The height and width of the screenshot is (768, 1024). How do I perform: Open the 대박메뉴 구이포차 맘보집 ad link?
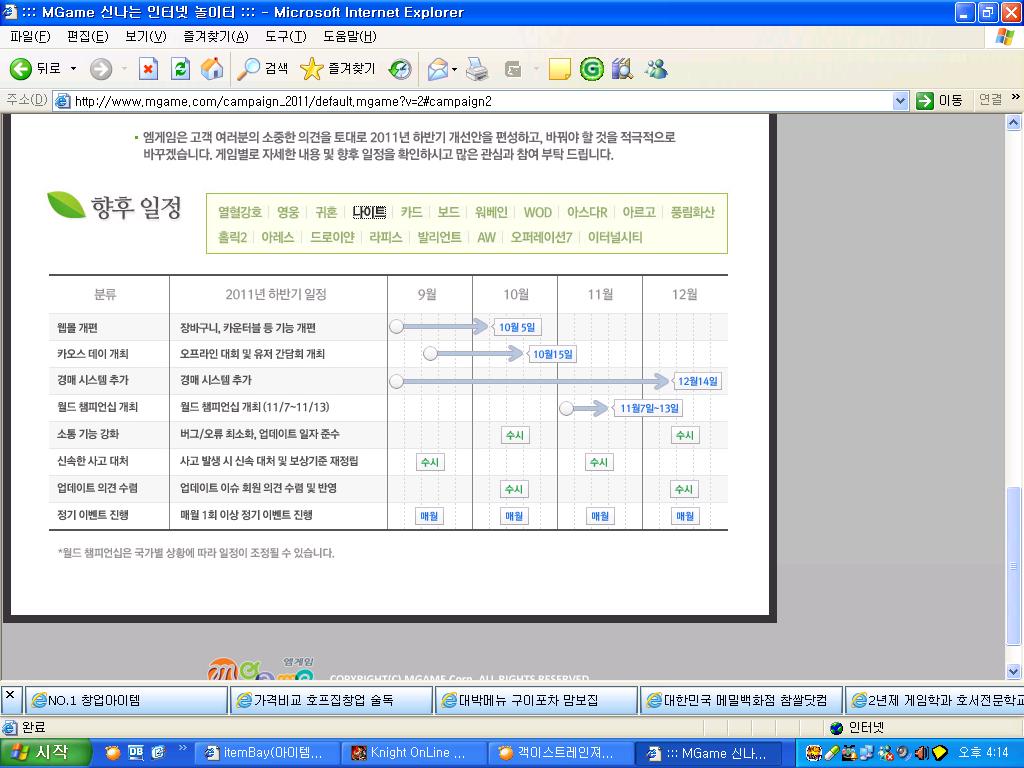pyautogui.click(x=536, y=701)
